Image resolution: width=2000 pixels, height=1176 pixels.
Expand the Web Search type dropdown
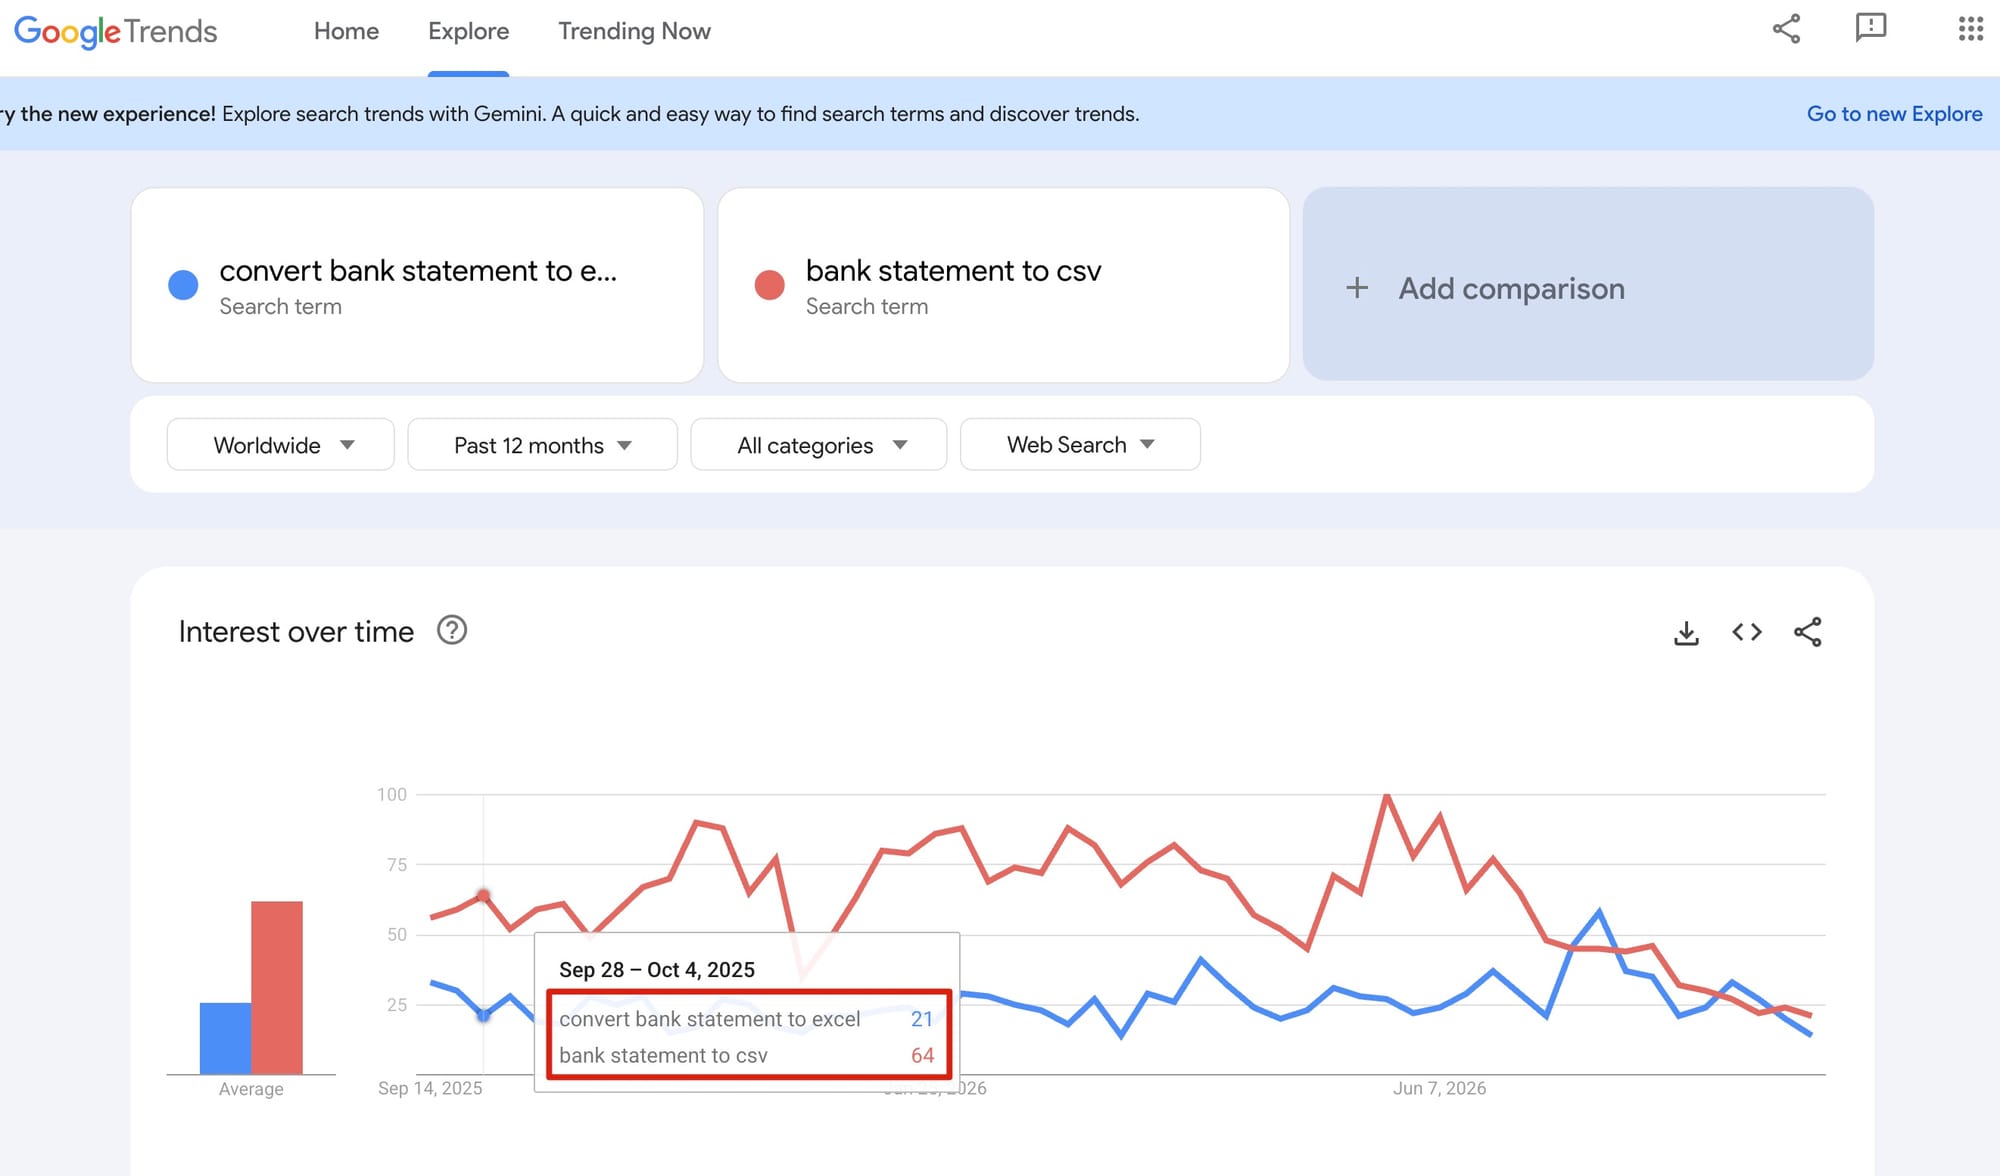point(1080,445)
